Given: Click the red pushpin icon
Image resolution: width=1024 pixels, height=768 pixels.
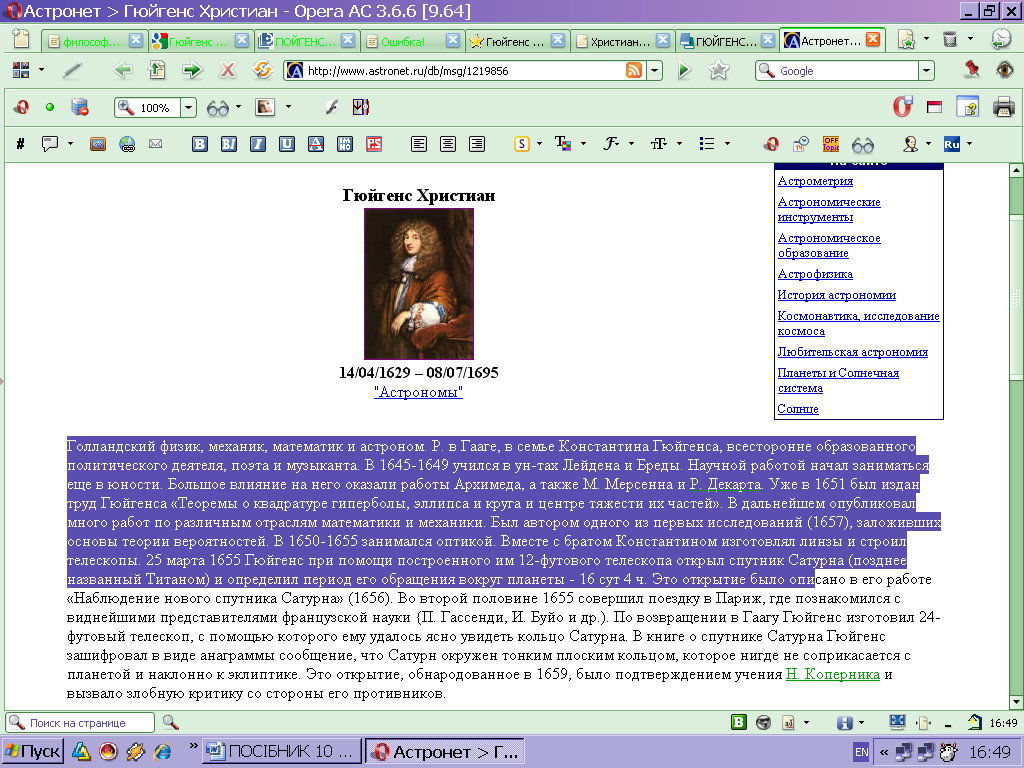Looking at the screenshot, I should coord(972,69).
